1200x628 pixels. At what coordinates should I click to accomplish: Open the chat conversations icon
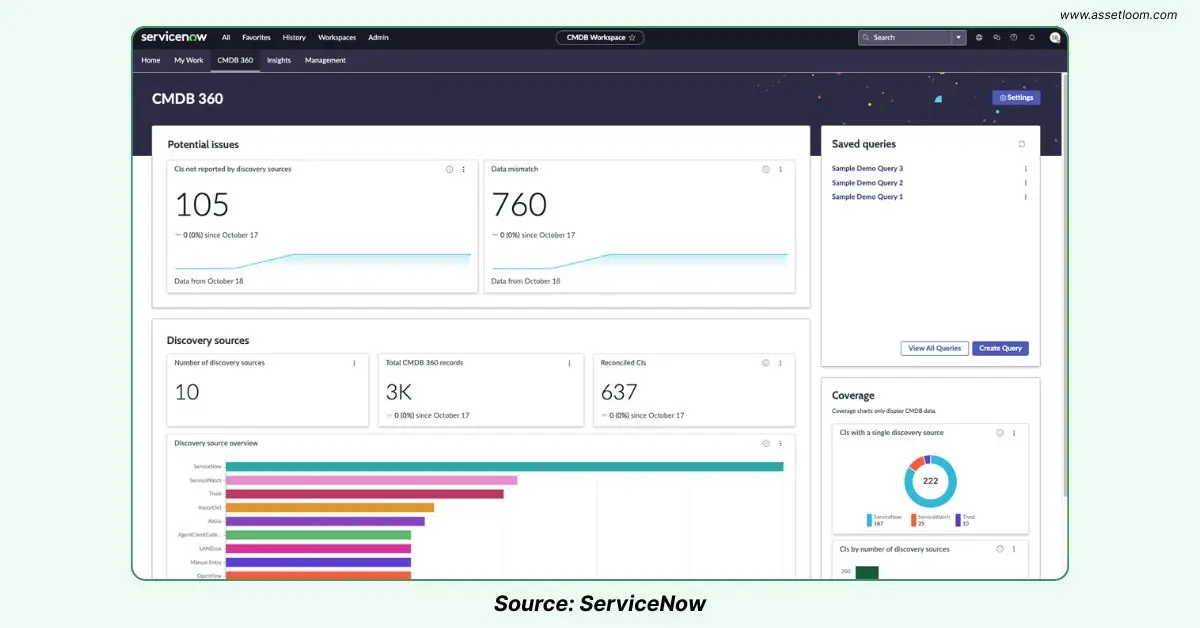pyautogui.click(x=996, y=37)
